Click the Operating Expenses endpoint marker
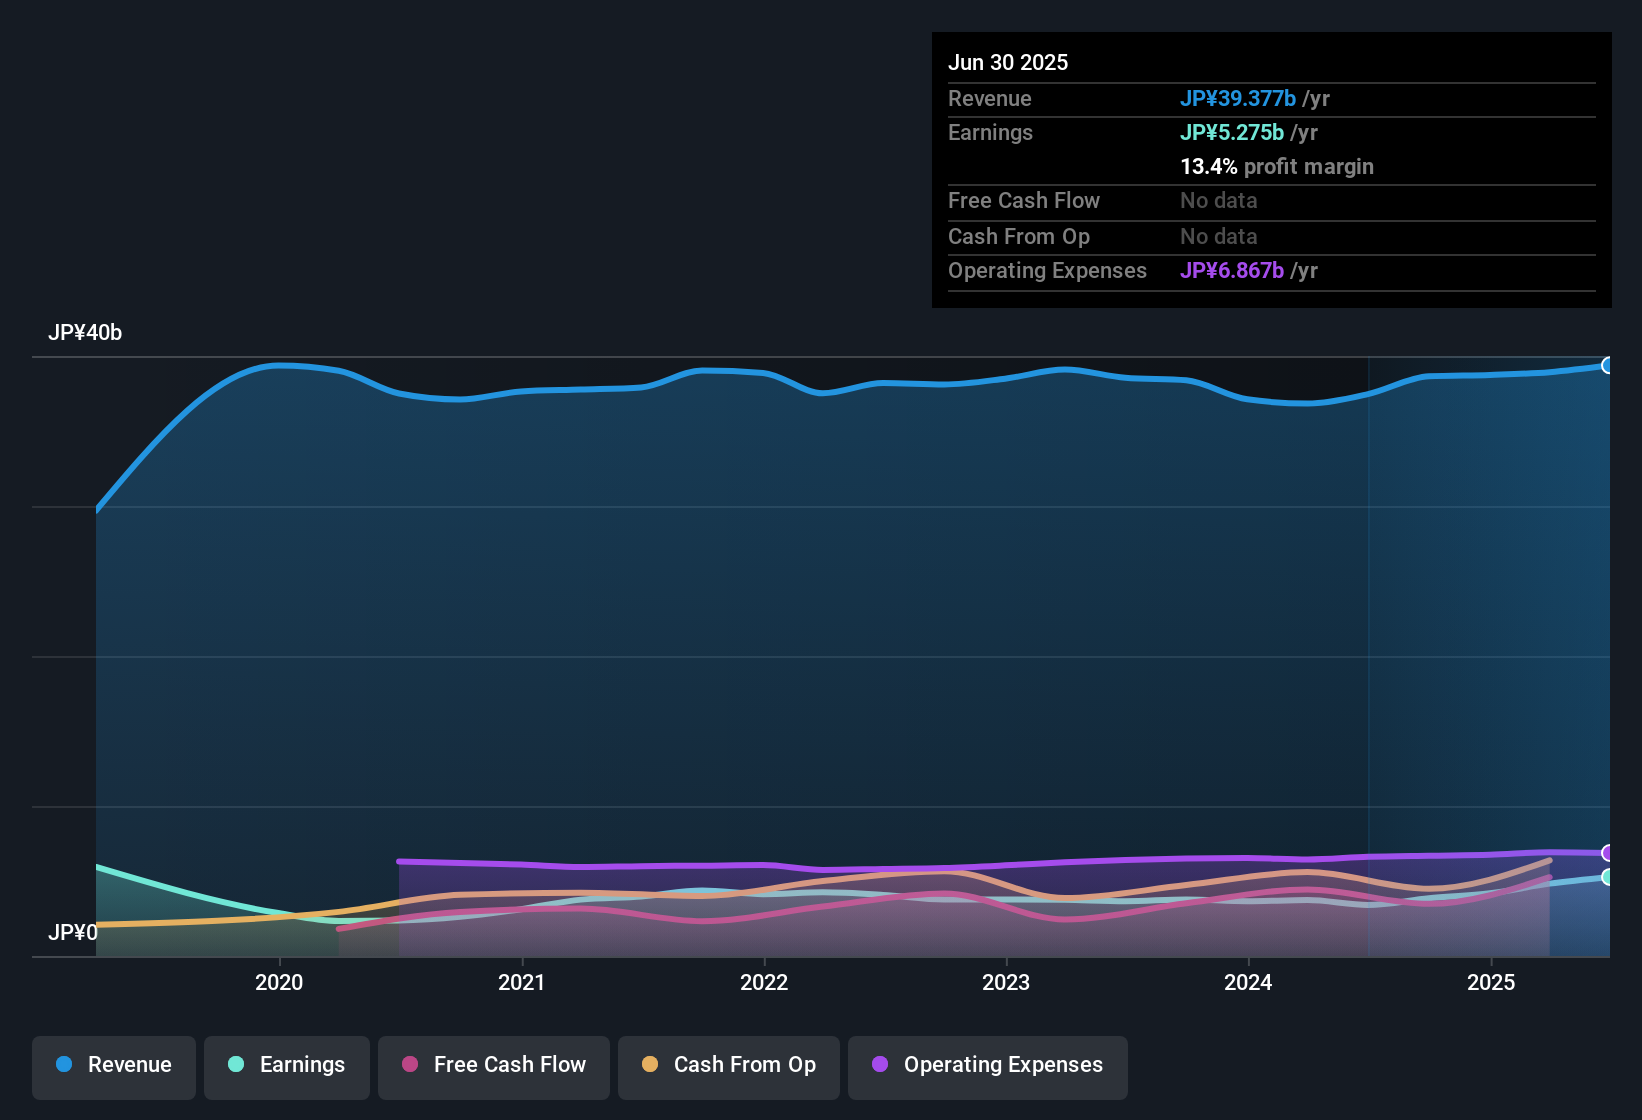 click(x=1608, y=853)
